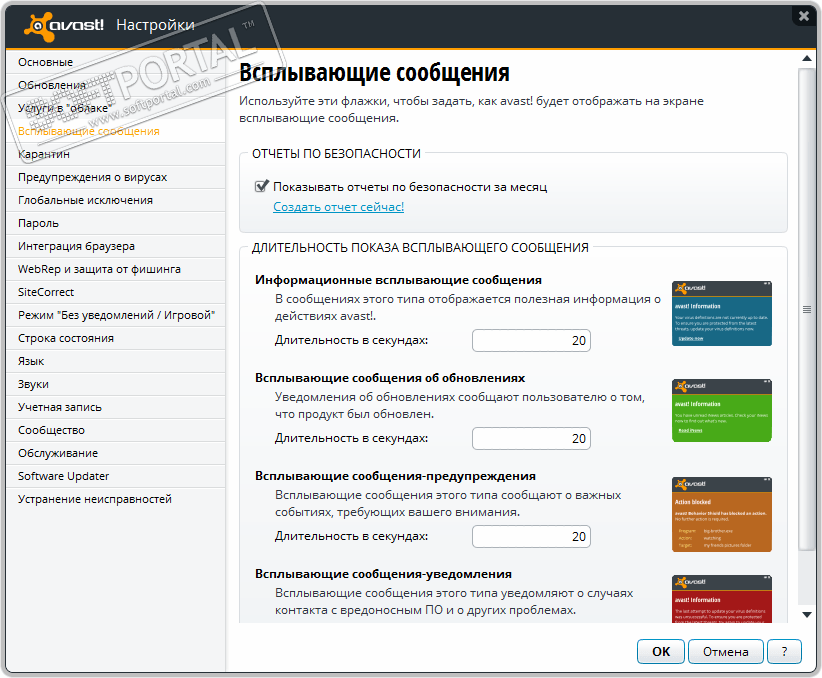The height and width of the screenshot is (678, 822).
Task: Confirm settings with OK button
Action: click(661, 652)
